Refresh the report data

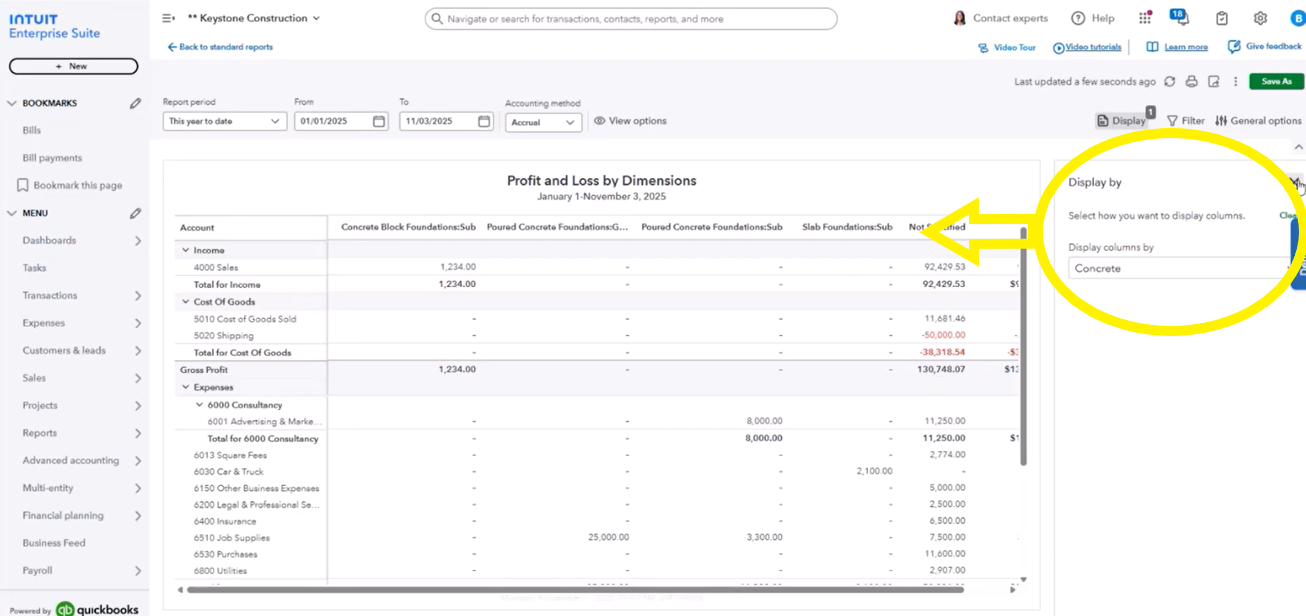tap(1169, 82)
